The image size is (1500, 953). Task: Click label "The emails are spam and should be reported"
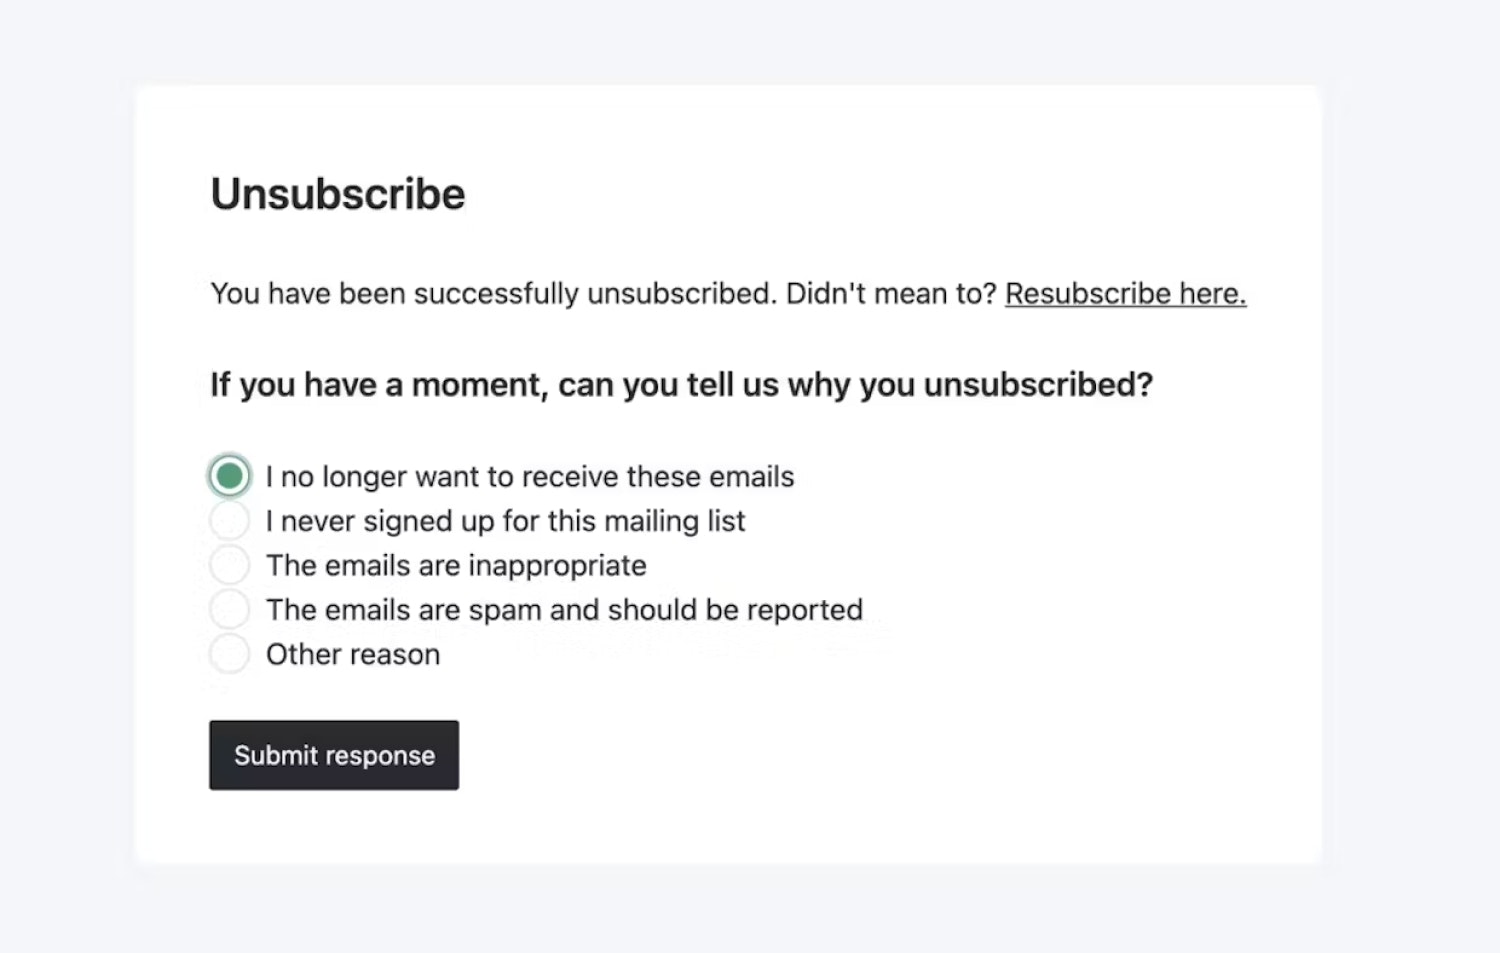click(564, 610)
